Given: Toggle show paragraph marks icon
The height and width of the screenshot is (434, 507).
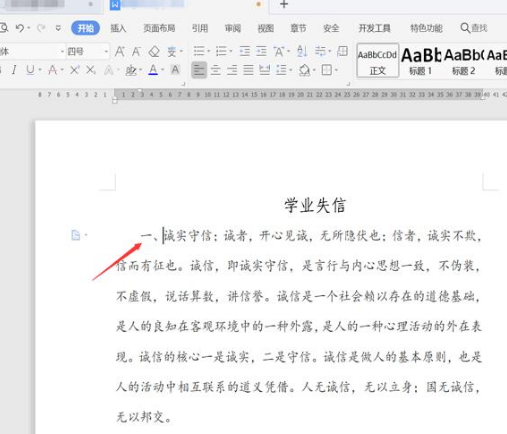Looking at the screenshot, I should [321, 51].
